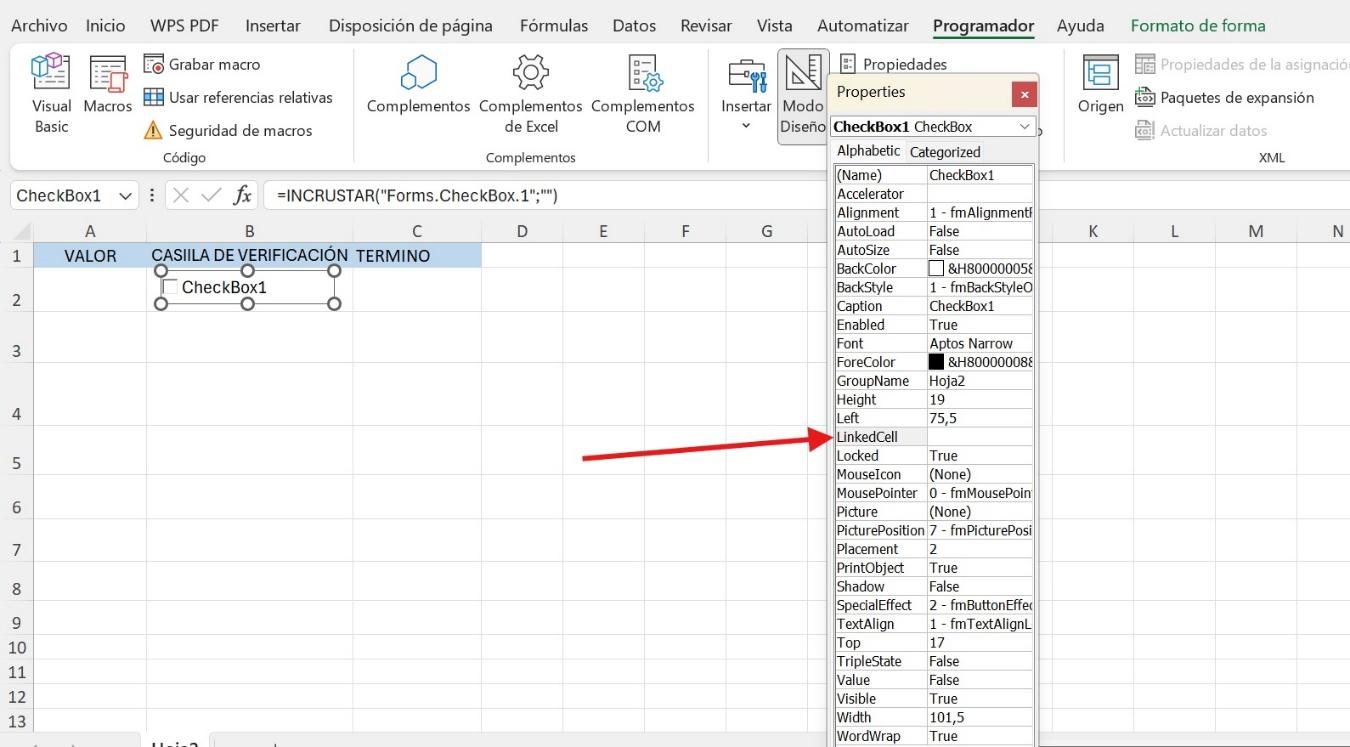This screenshot has width=1350, height=747.
Task: Expand the Insertar controls dropdown
Action: (x=746, y=126)
